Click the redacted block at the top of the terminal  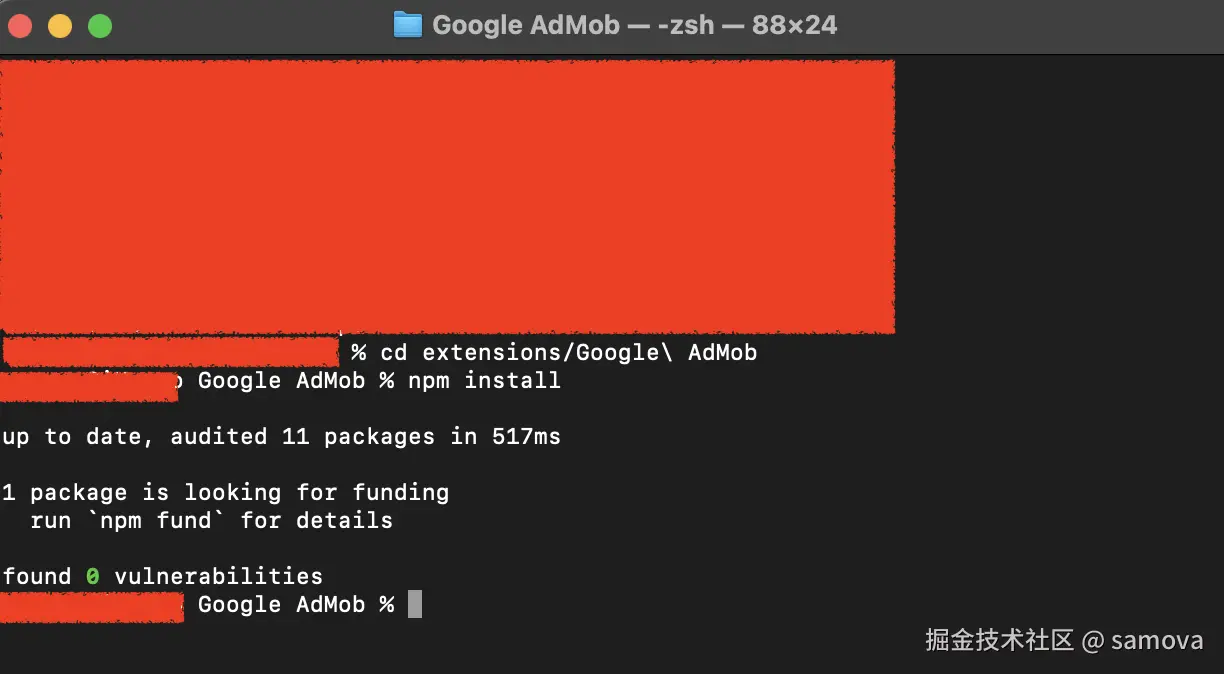pyautogui.click(x=447, y=194)
